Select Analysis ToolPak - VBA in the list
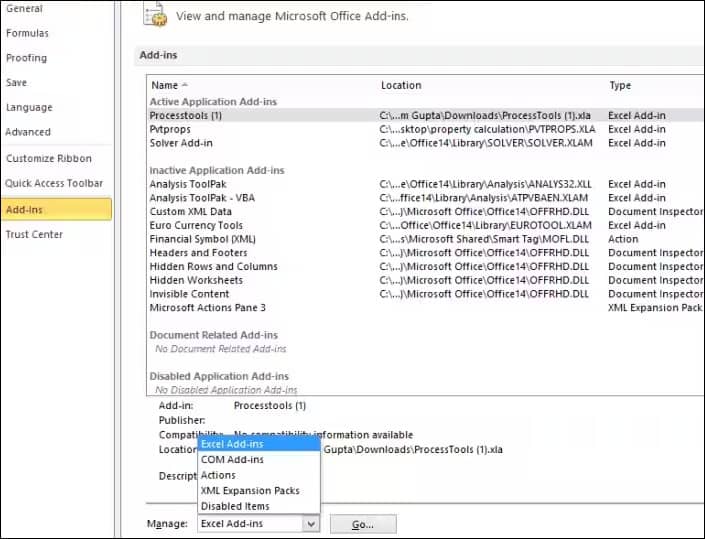The width and height of the screenshot is (705, 539). (x=201, y=198)
